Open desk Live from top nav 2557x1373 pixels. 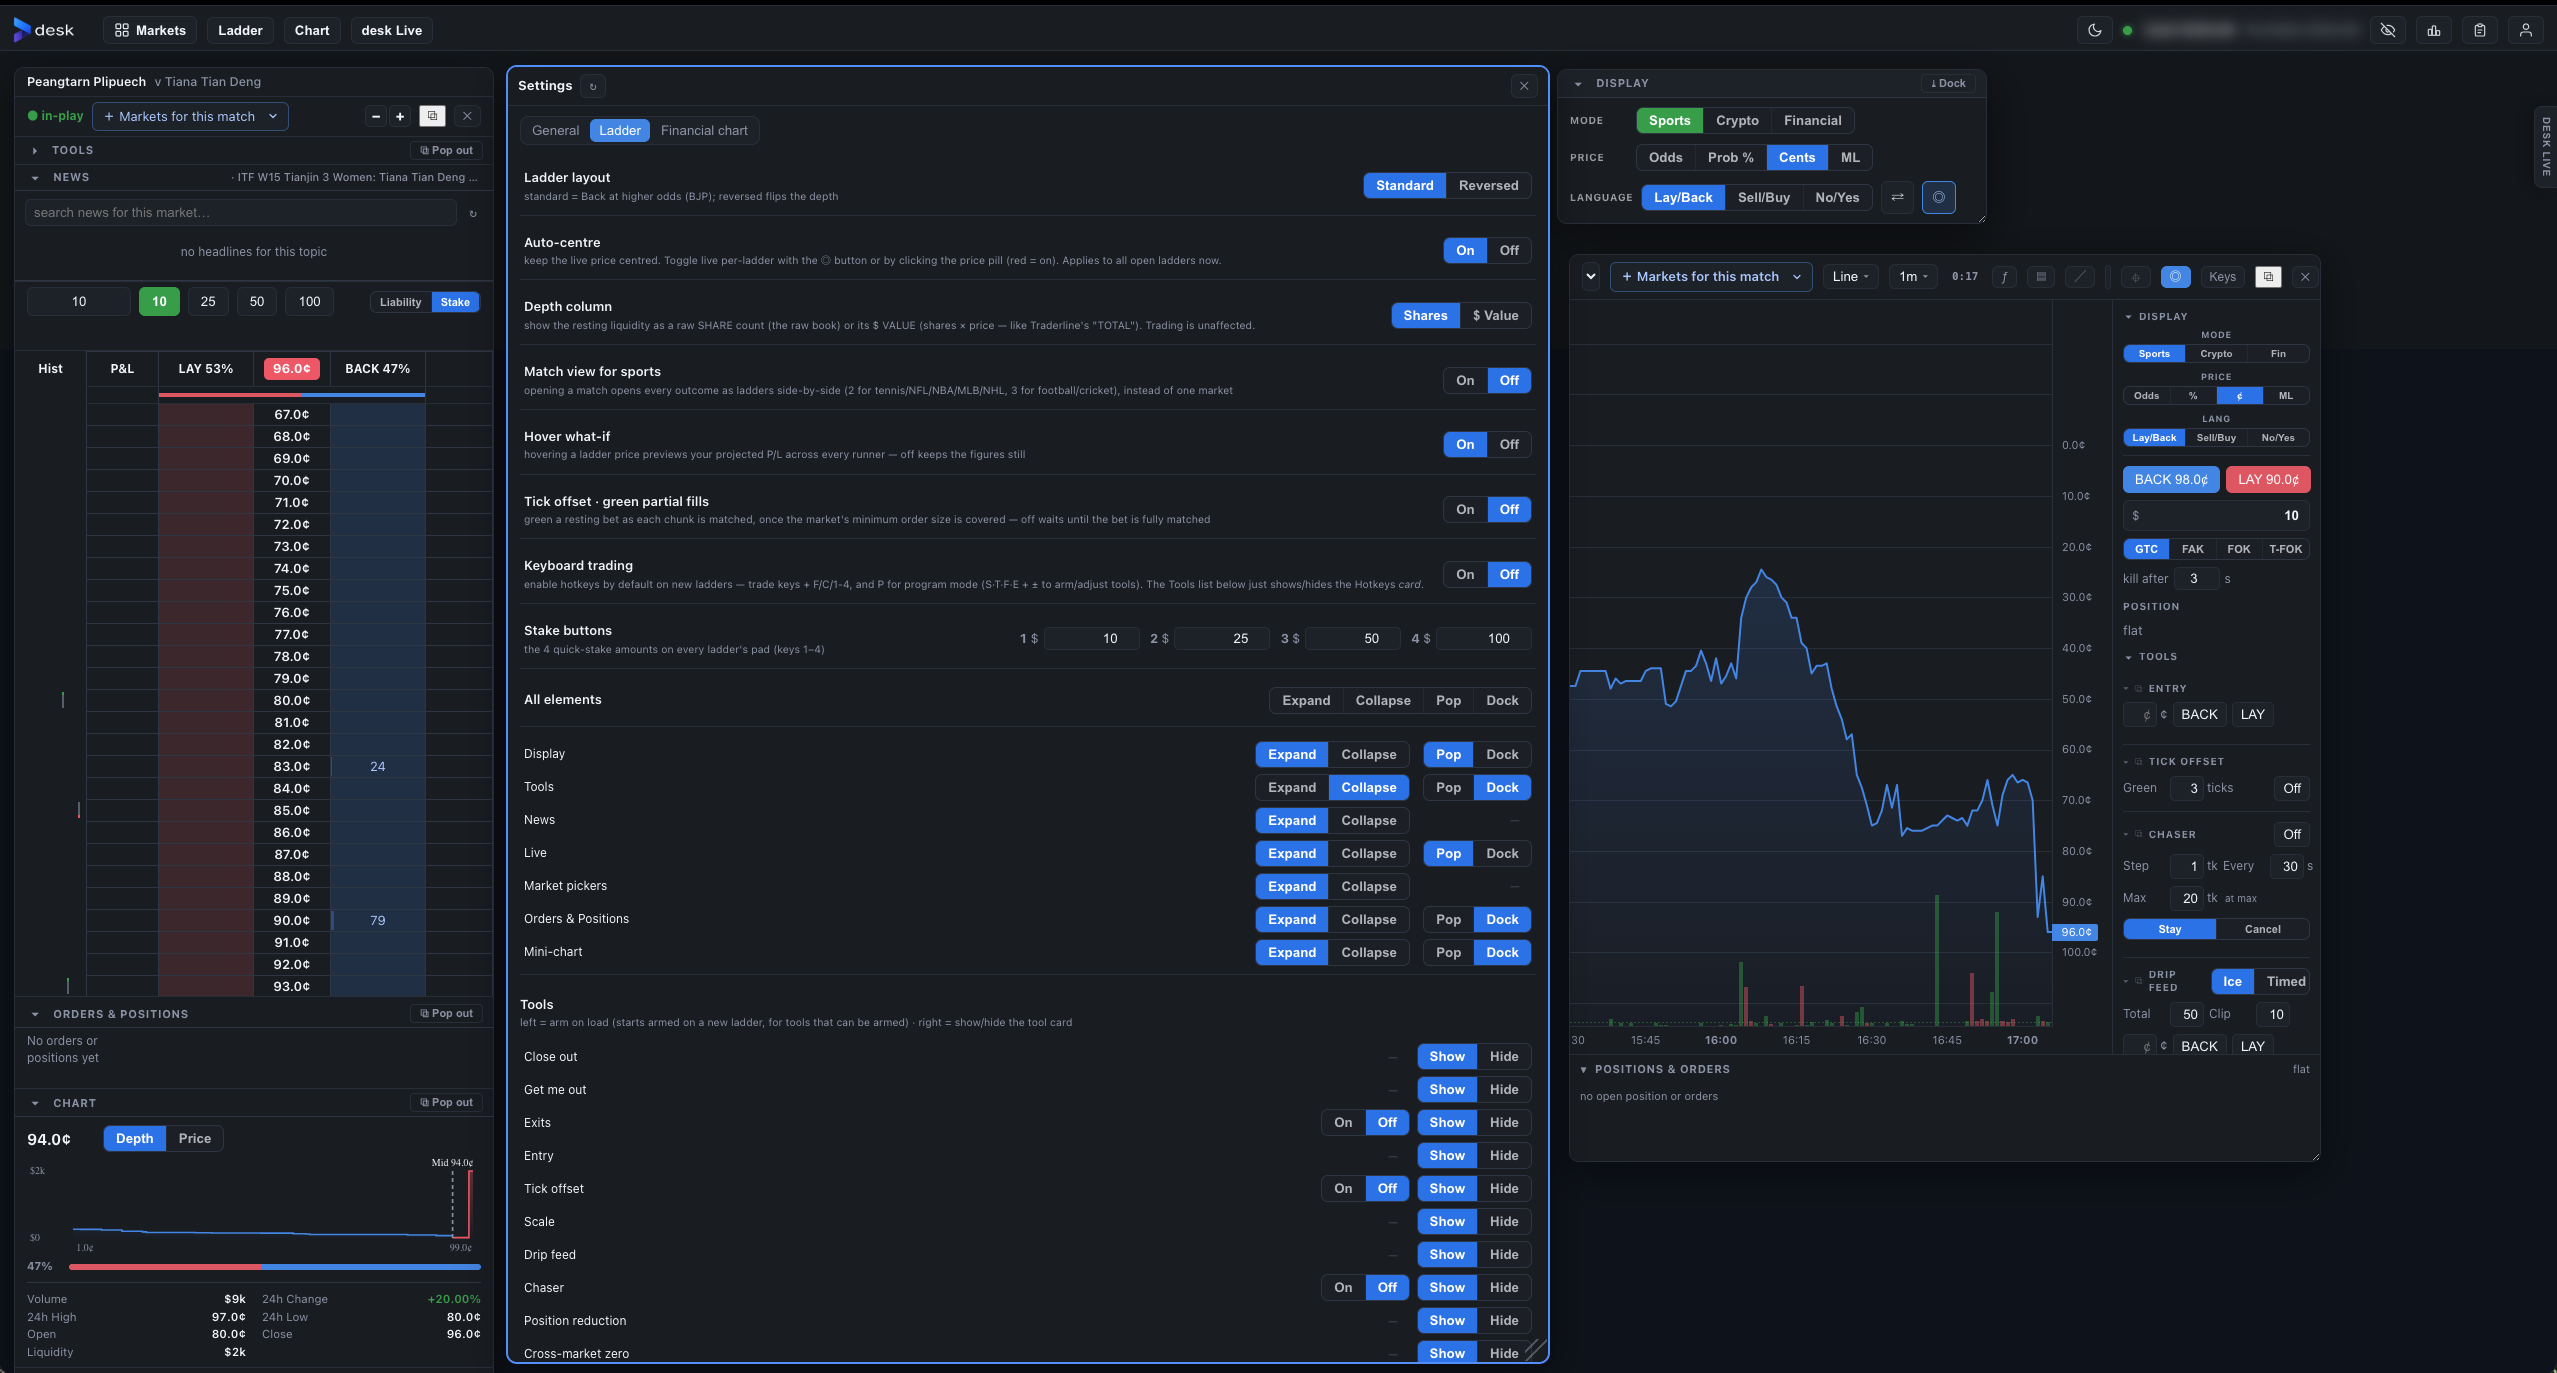pyautogui.click(x=391, y=30)
